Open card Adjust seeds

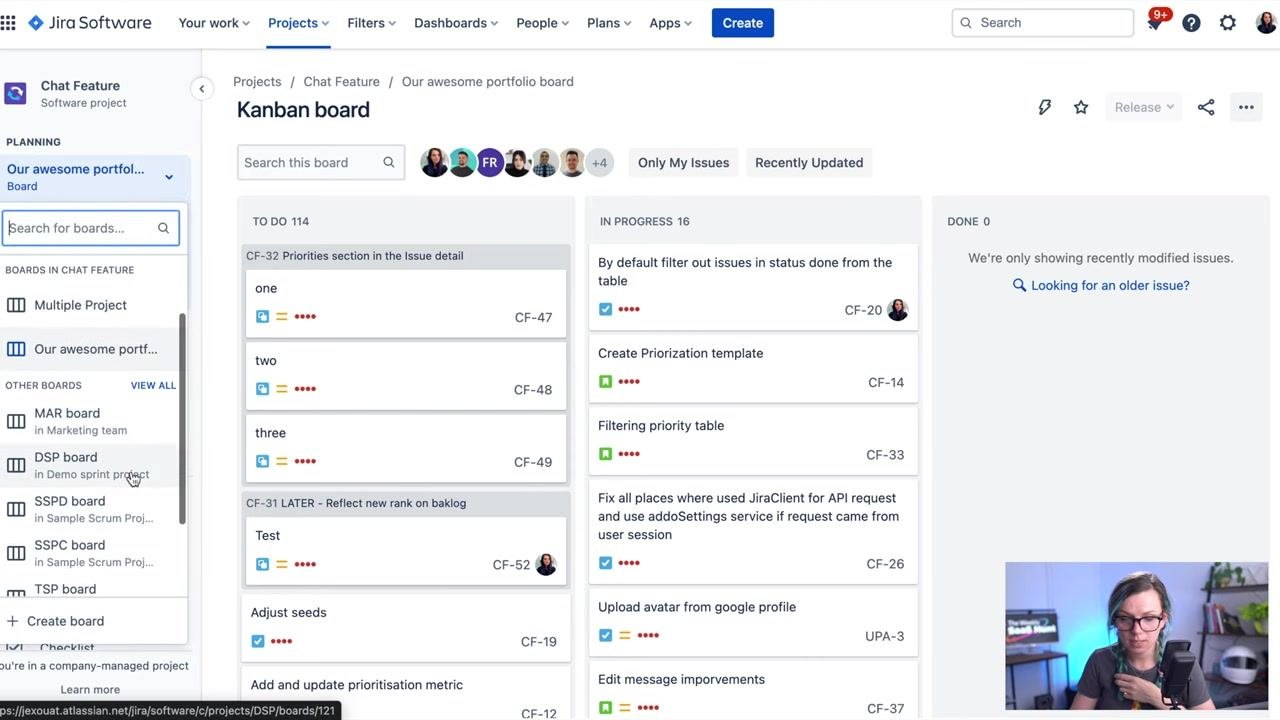coord(405,626)
